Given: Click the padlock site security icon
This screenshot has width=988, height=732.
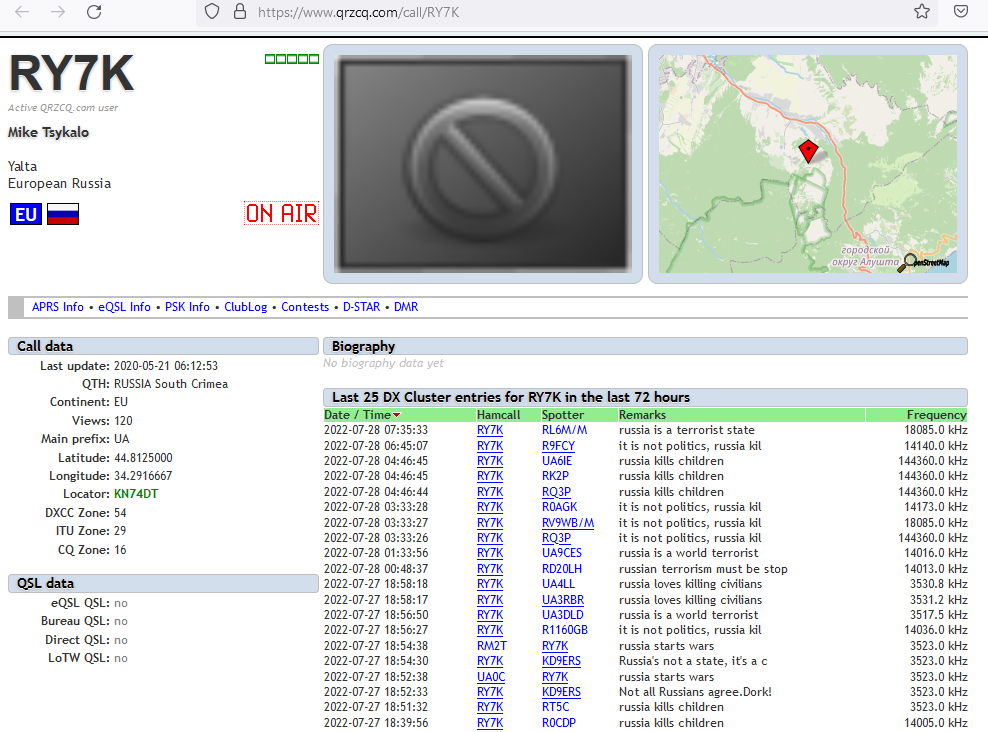Looking at the screenshot, I should tap(239, 12).
